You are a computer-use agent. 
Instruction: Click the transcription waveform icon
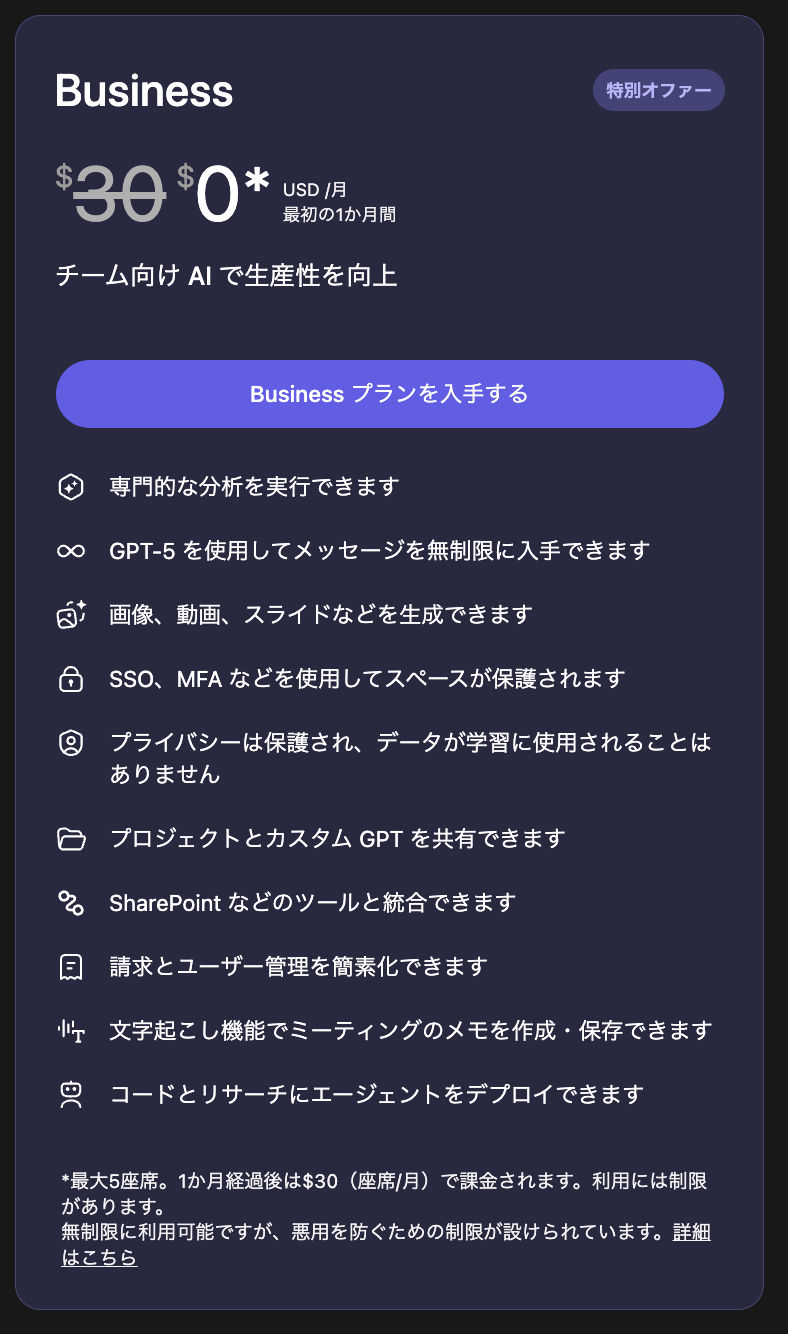[70, 1030]
